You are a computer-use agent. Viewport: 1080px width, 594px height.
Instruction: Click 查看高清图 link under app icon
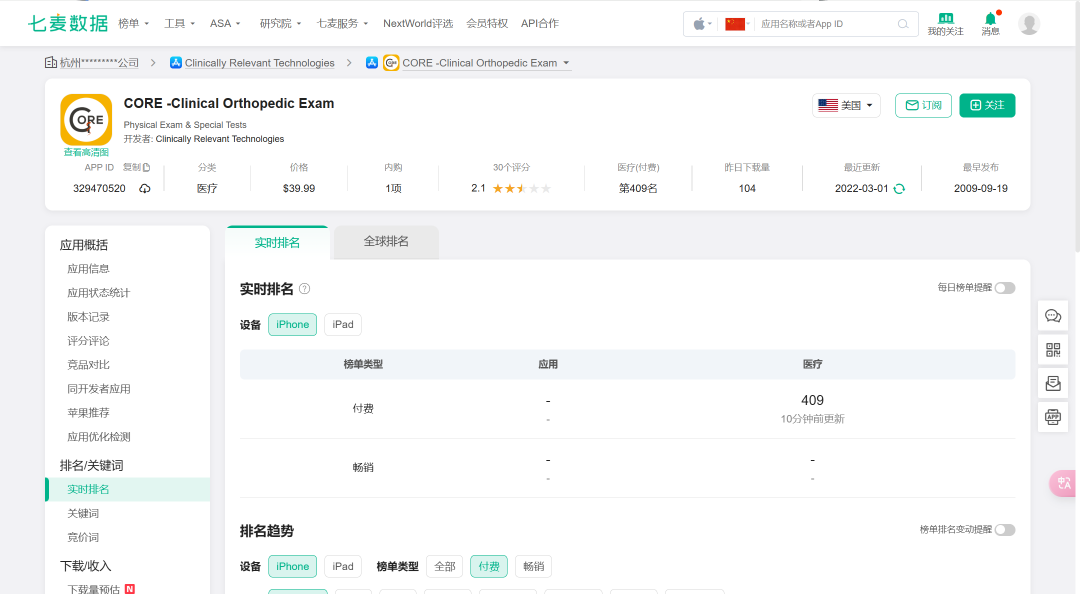click(86, 152)
